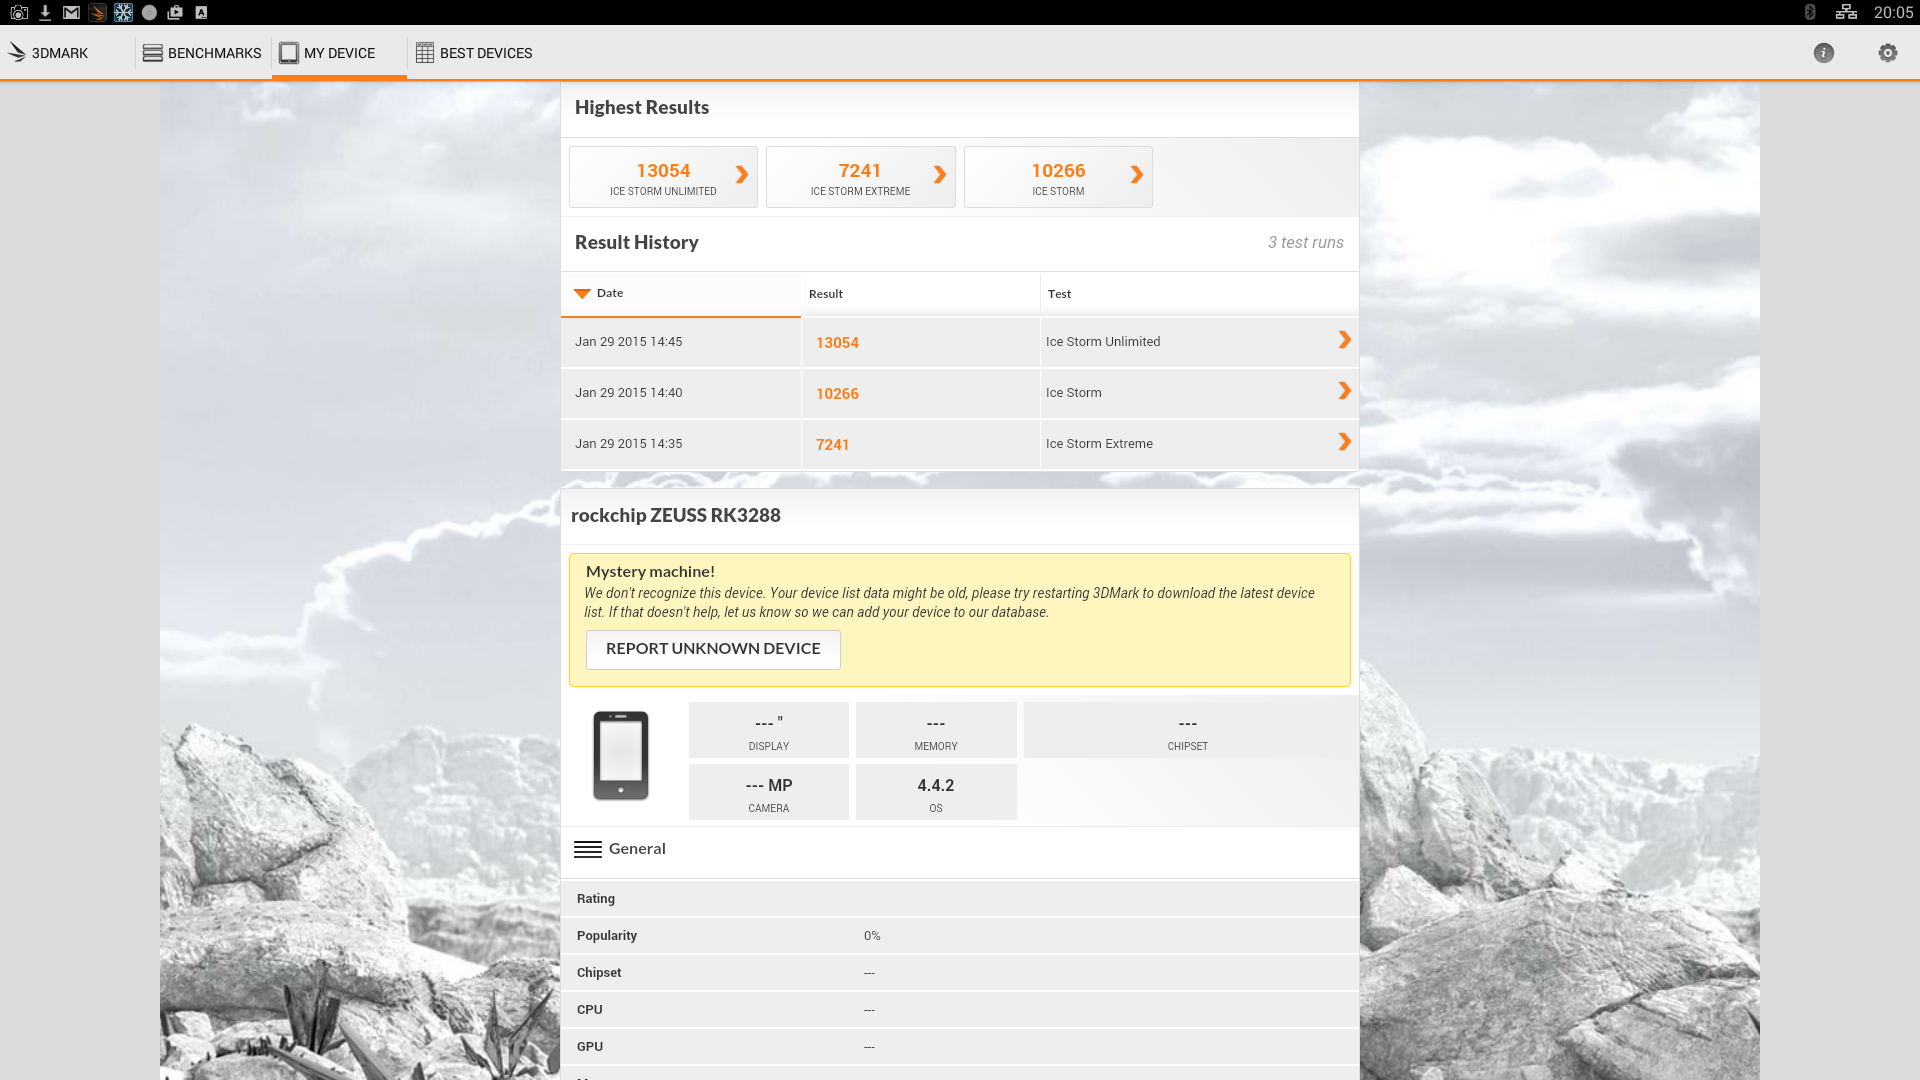The image size is (1920, 1080).
Task: Expand the Ice Storm Extreme 7241 history row
Action: click(1344, 443)
